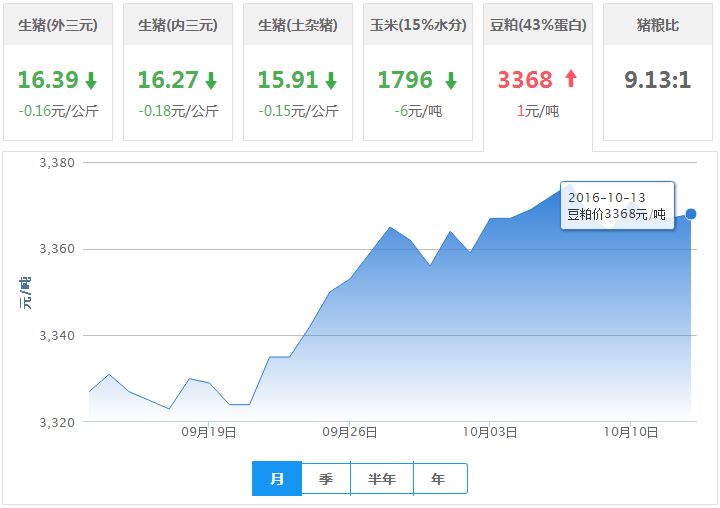720x508 pixels.
Task: Click the corn price 1796
Action: [405, 80]
